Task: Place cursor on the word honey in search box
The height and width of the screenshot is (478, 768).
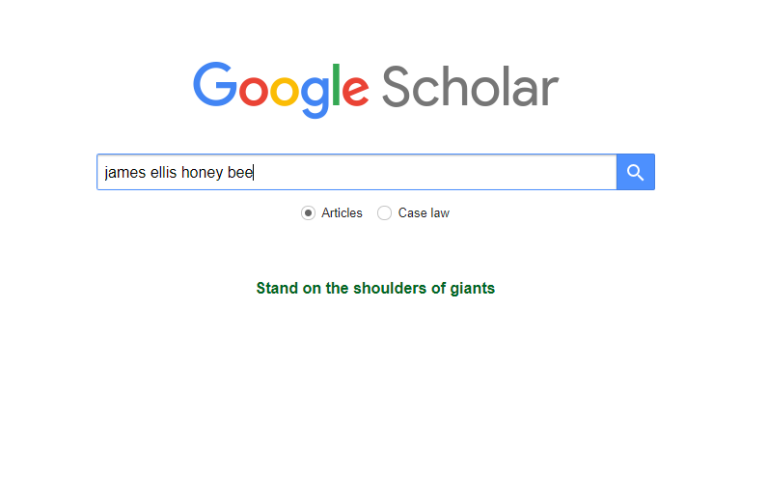Action: pyautogui.click(x=202, y=172)
